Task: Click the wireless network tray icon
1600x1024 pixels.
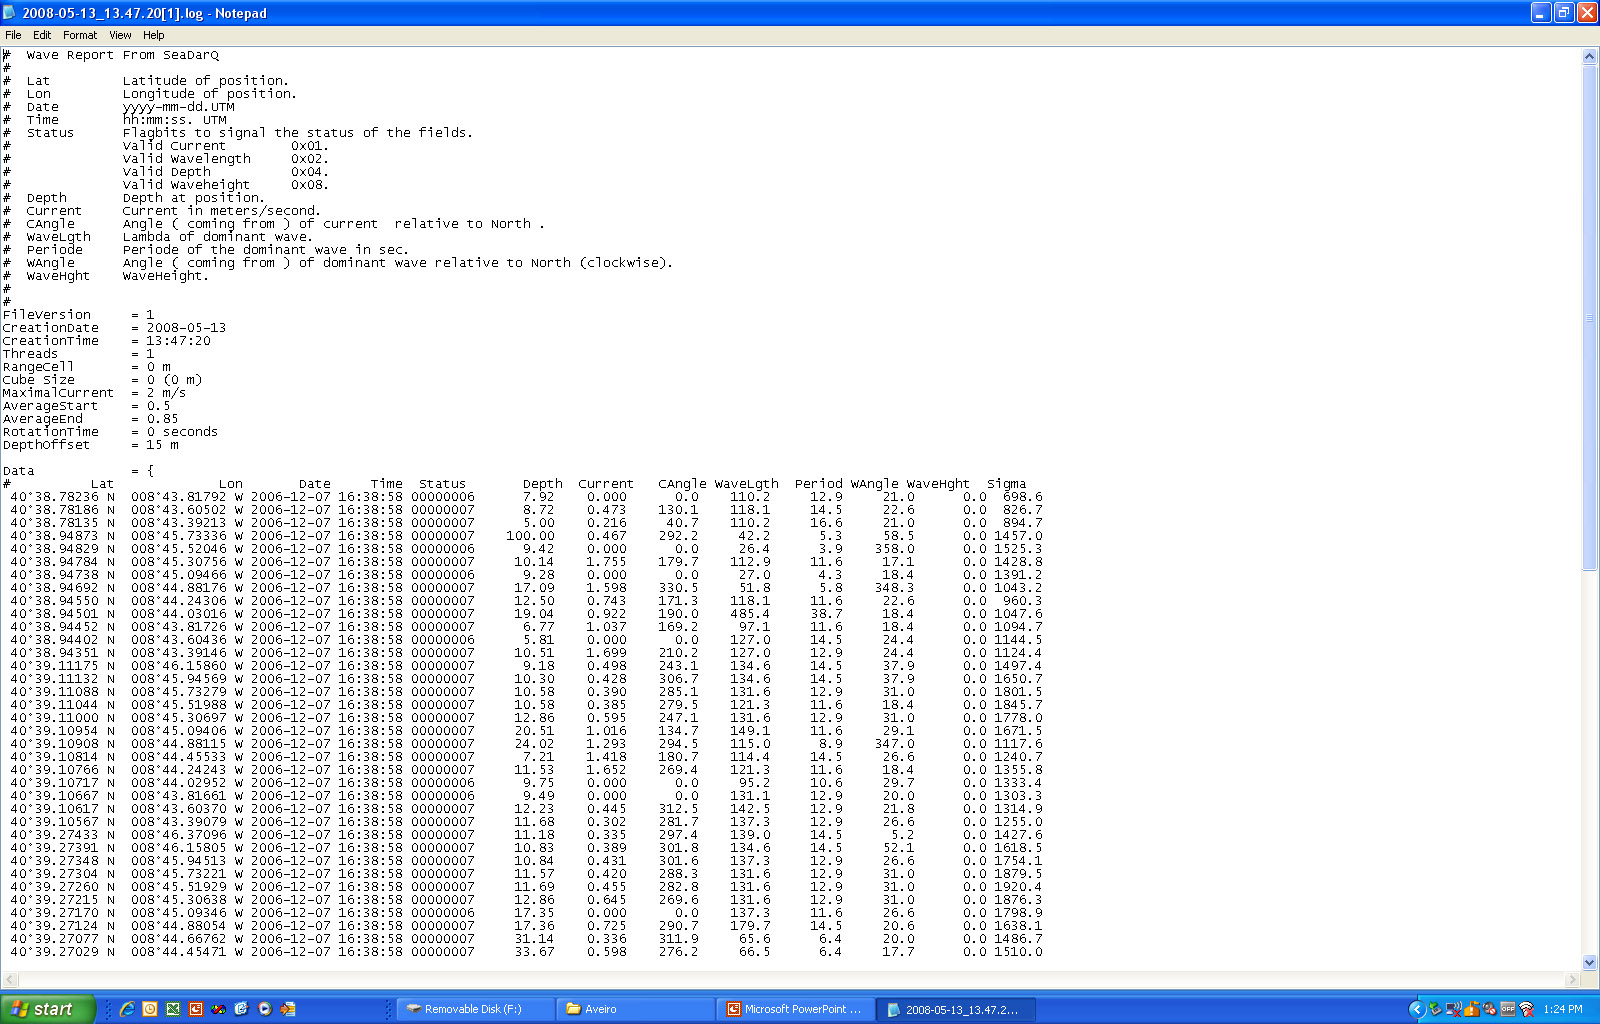Action: 1526,1009
